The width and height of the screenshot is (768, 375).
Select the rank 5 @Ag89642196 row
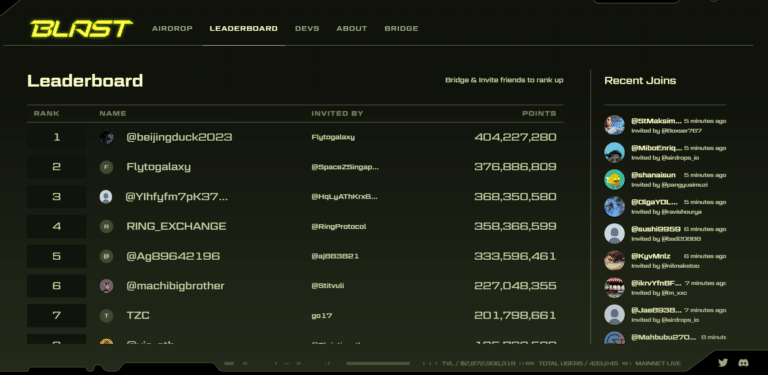click(295, 256)
